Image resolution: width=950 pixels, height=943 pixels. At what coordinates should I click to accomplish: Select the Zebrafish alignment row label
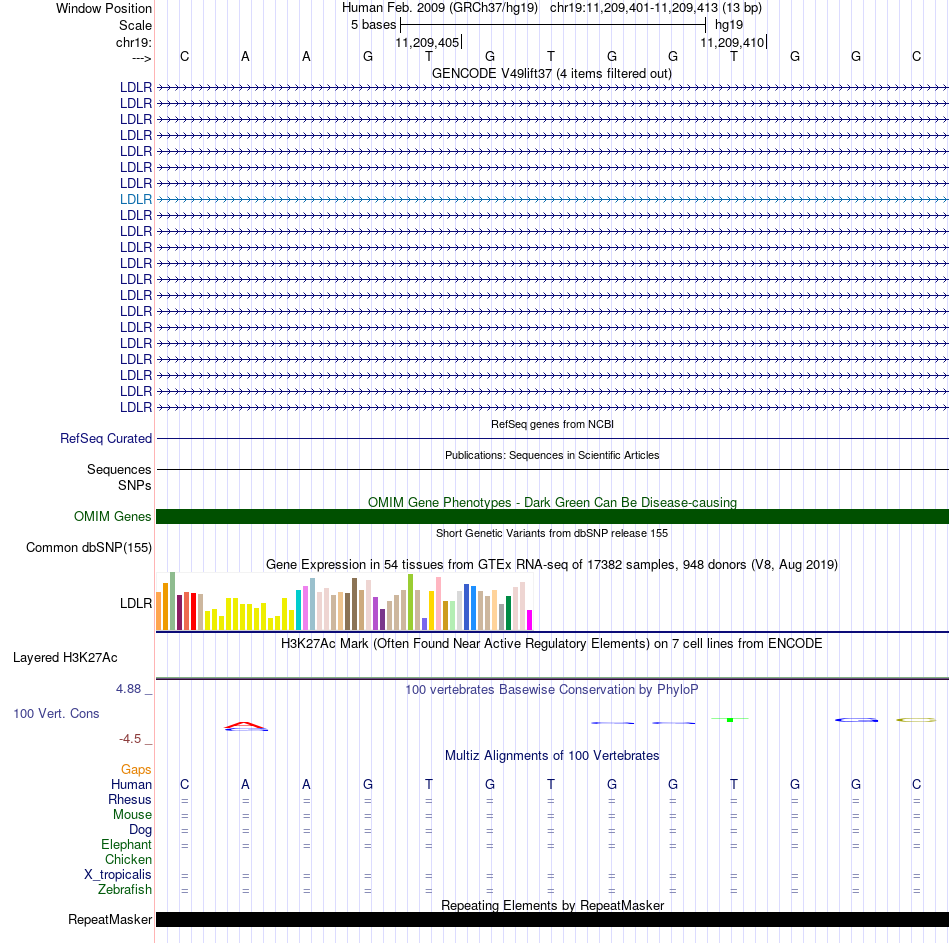click(125, 889)
